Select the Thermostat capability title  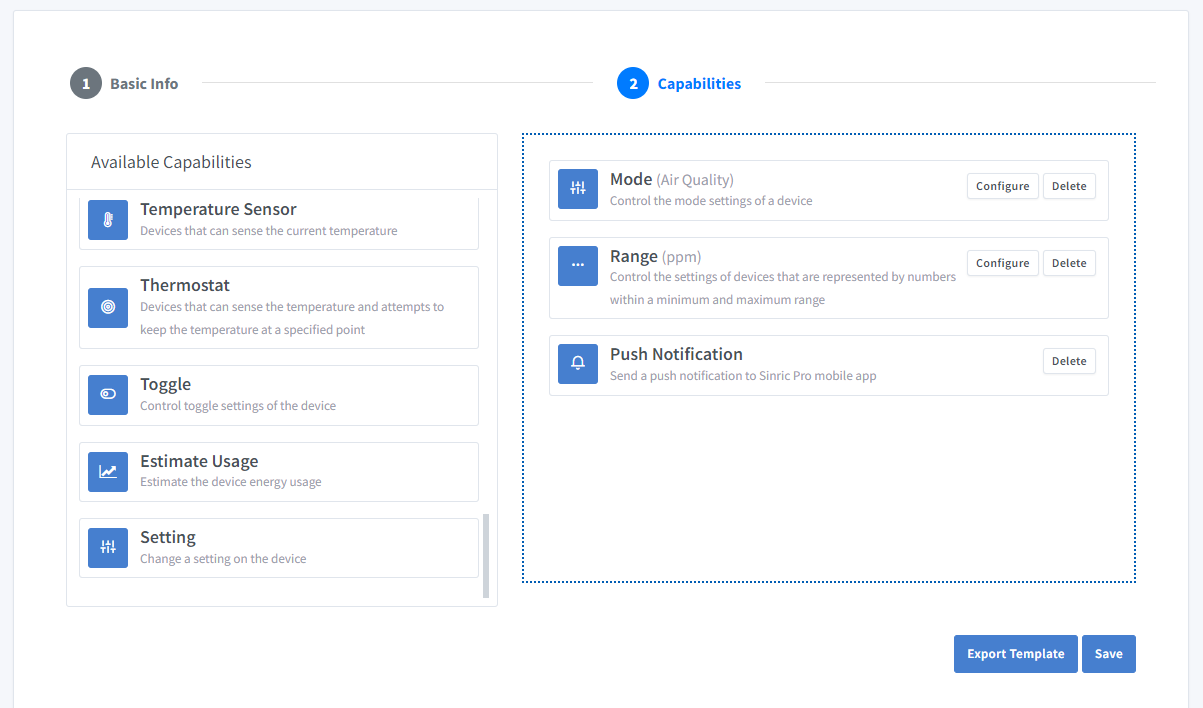[x=185, y=286]
